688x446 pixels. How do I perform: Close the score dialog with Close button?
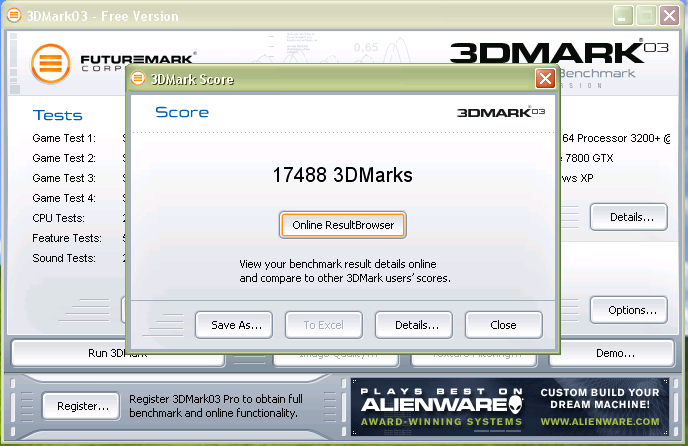pos(504,325)
